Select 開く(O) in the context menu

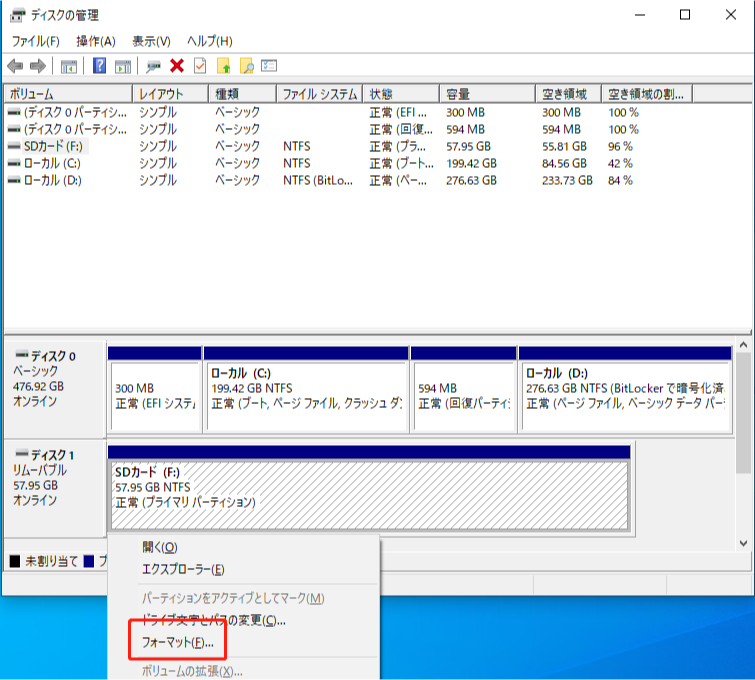pos(159,547)
